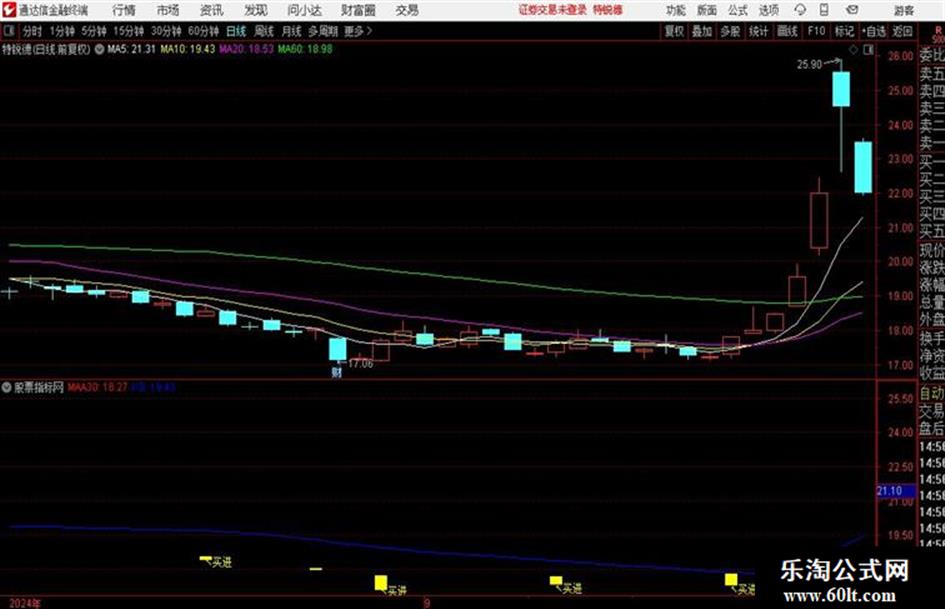Click the 2024年 date label on time axis
Image resolution: width=945 pixels, height=609 pixels.
click(x=25, y=603)
